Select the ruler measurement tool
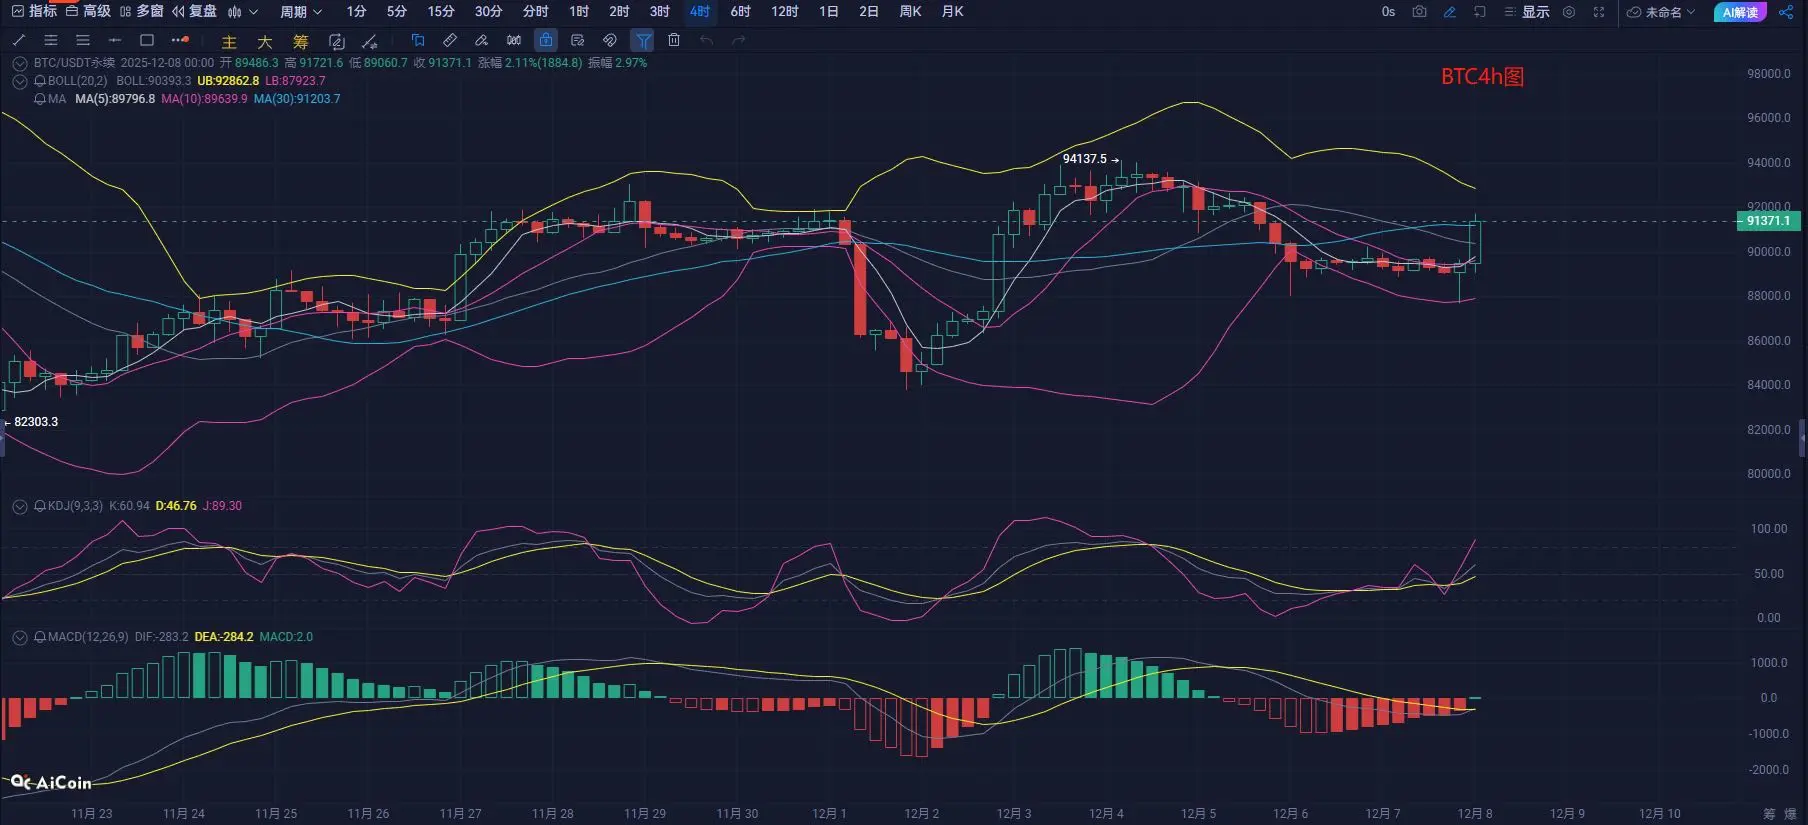1808x825 pixels. click(450, 40)
